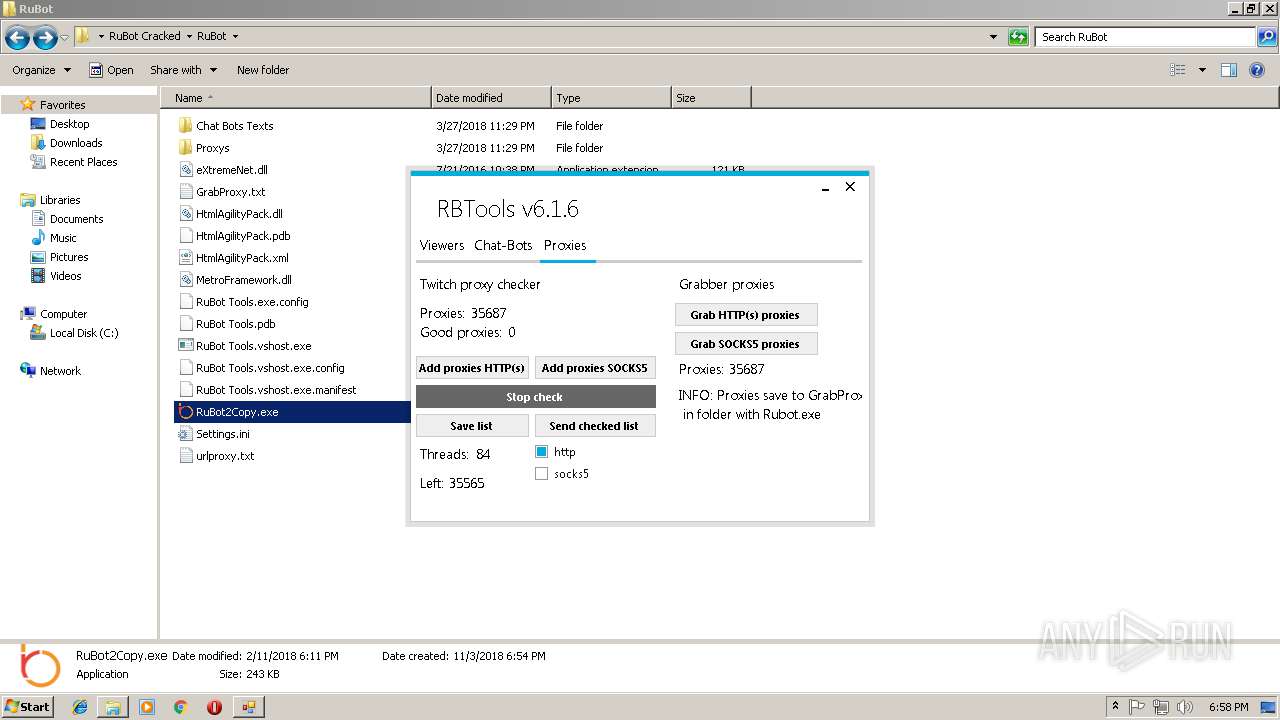1280x720 pixels.
Task: Select RuBot Tools.vshost.exe icon
Action: [x=185, y=346]
